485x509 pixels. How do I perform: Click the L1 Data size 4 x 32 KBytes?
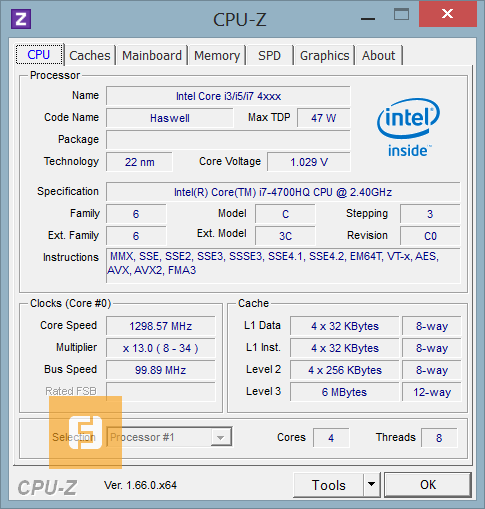pos(345,326)
